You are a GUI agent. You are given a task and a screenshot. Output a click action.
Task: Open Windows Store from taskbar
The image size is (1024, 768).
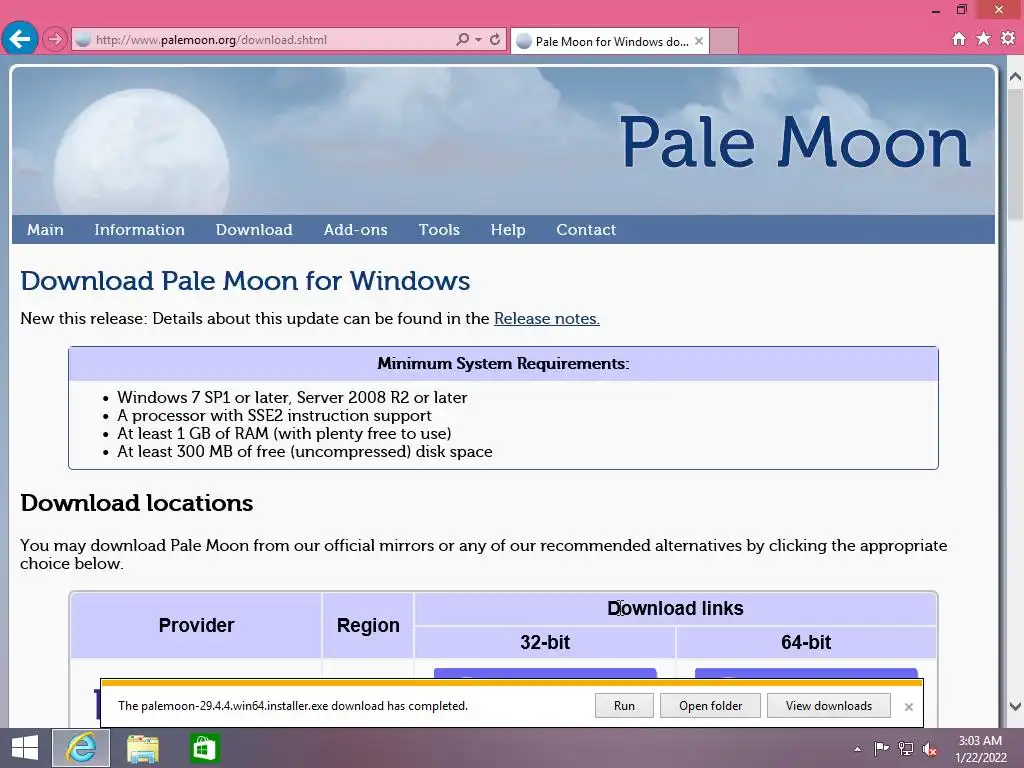(204, 748)
